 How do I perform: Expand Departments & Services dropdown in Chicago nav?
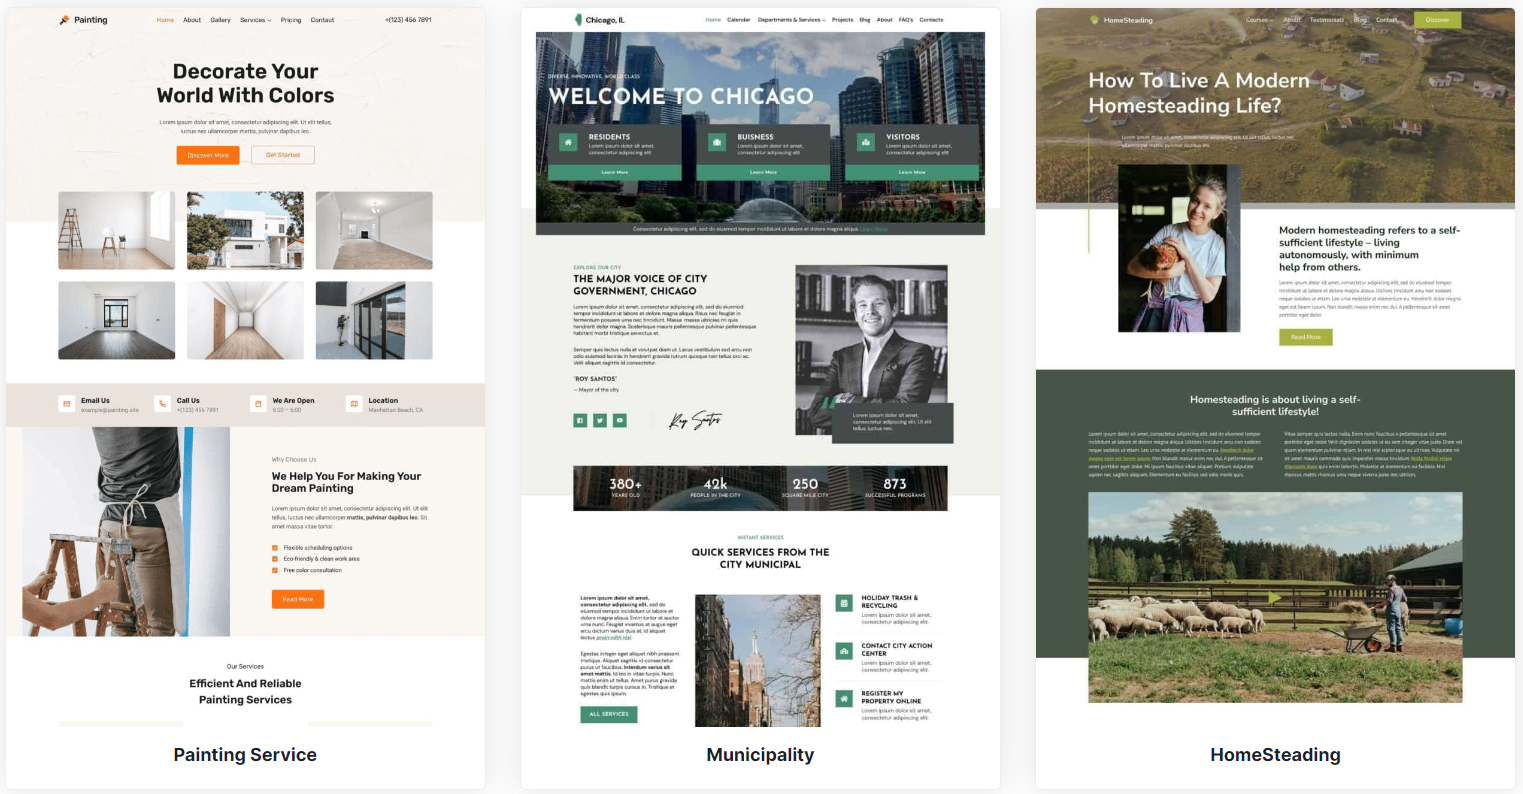pyautogui.click(x=791, y=20)
